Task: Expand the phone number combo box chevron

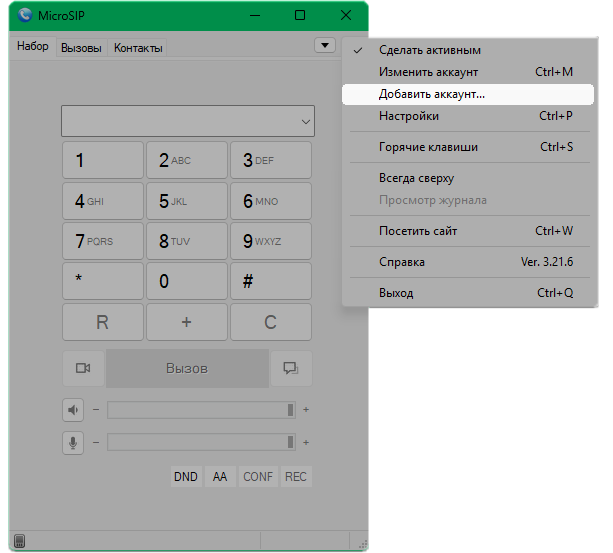Action: point(306,122)
